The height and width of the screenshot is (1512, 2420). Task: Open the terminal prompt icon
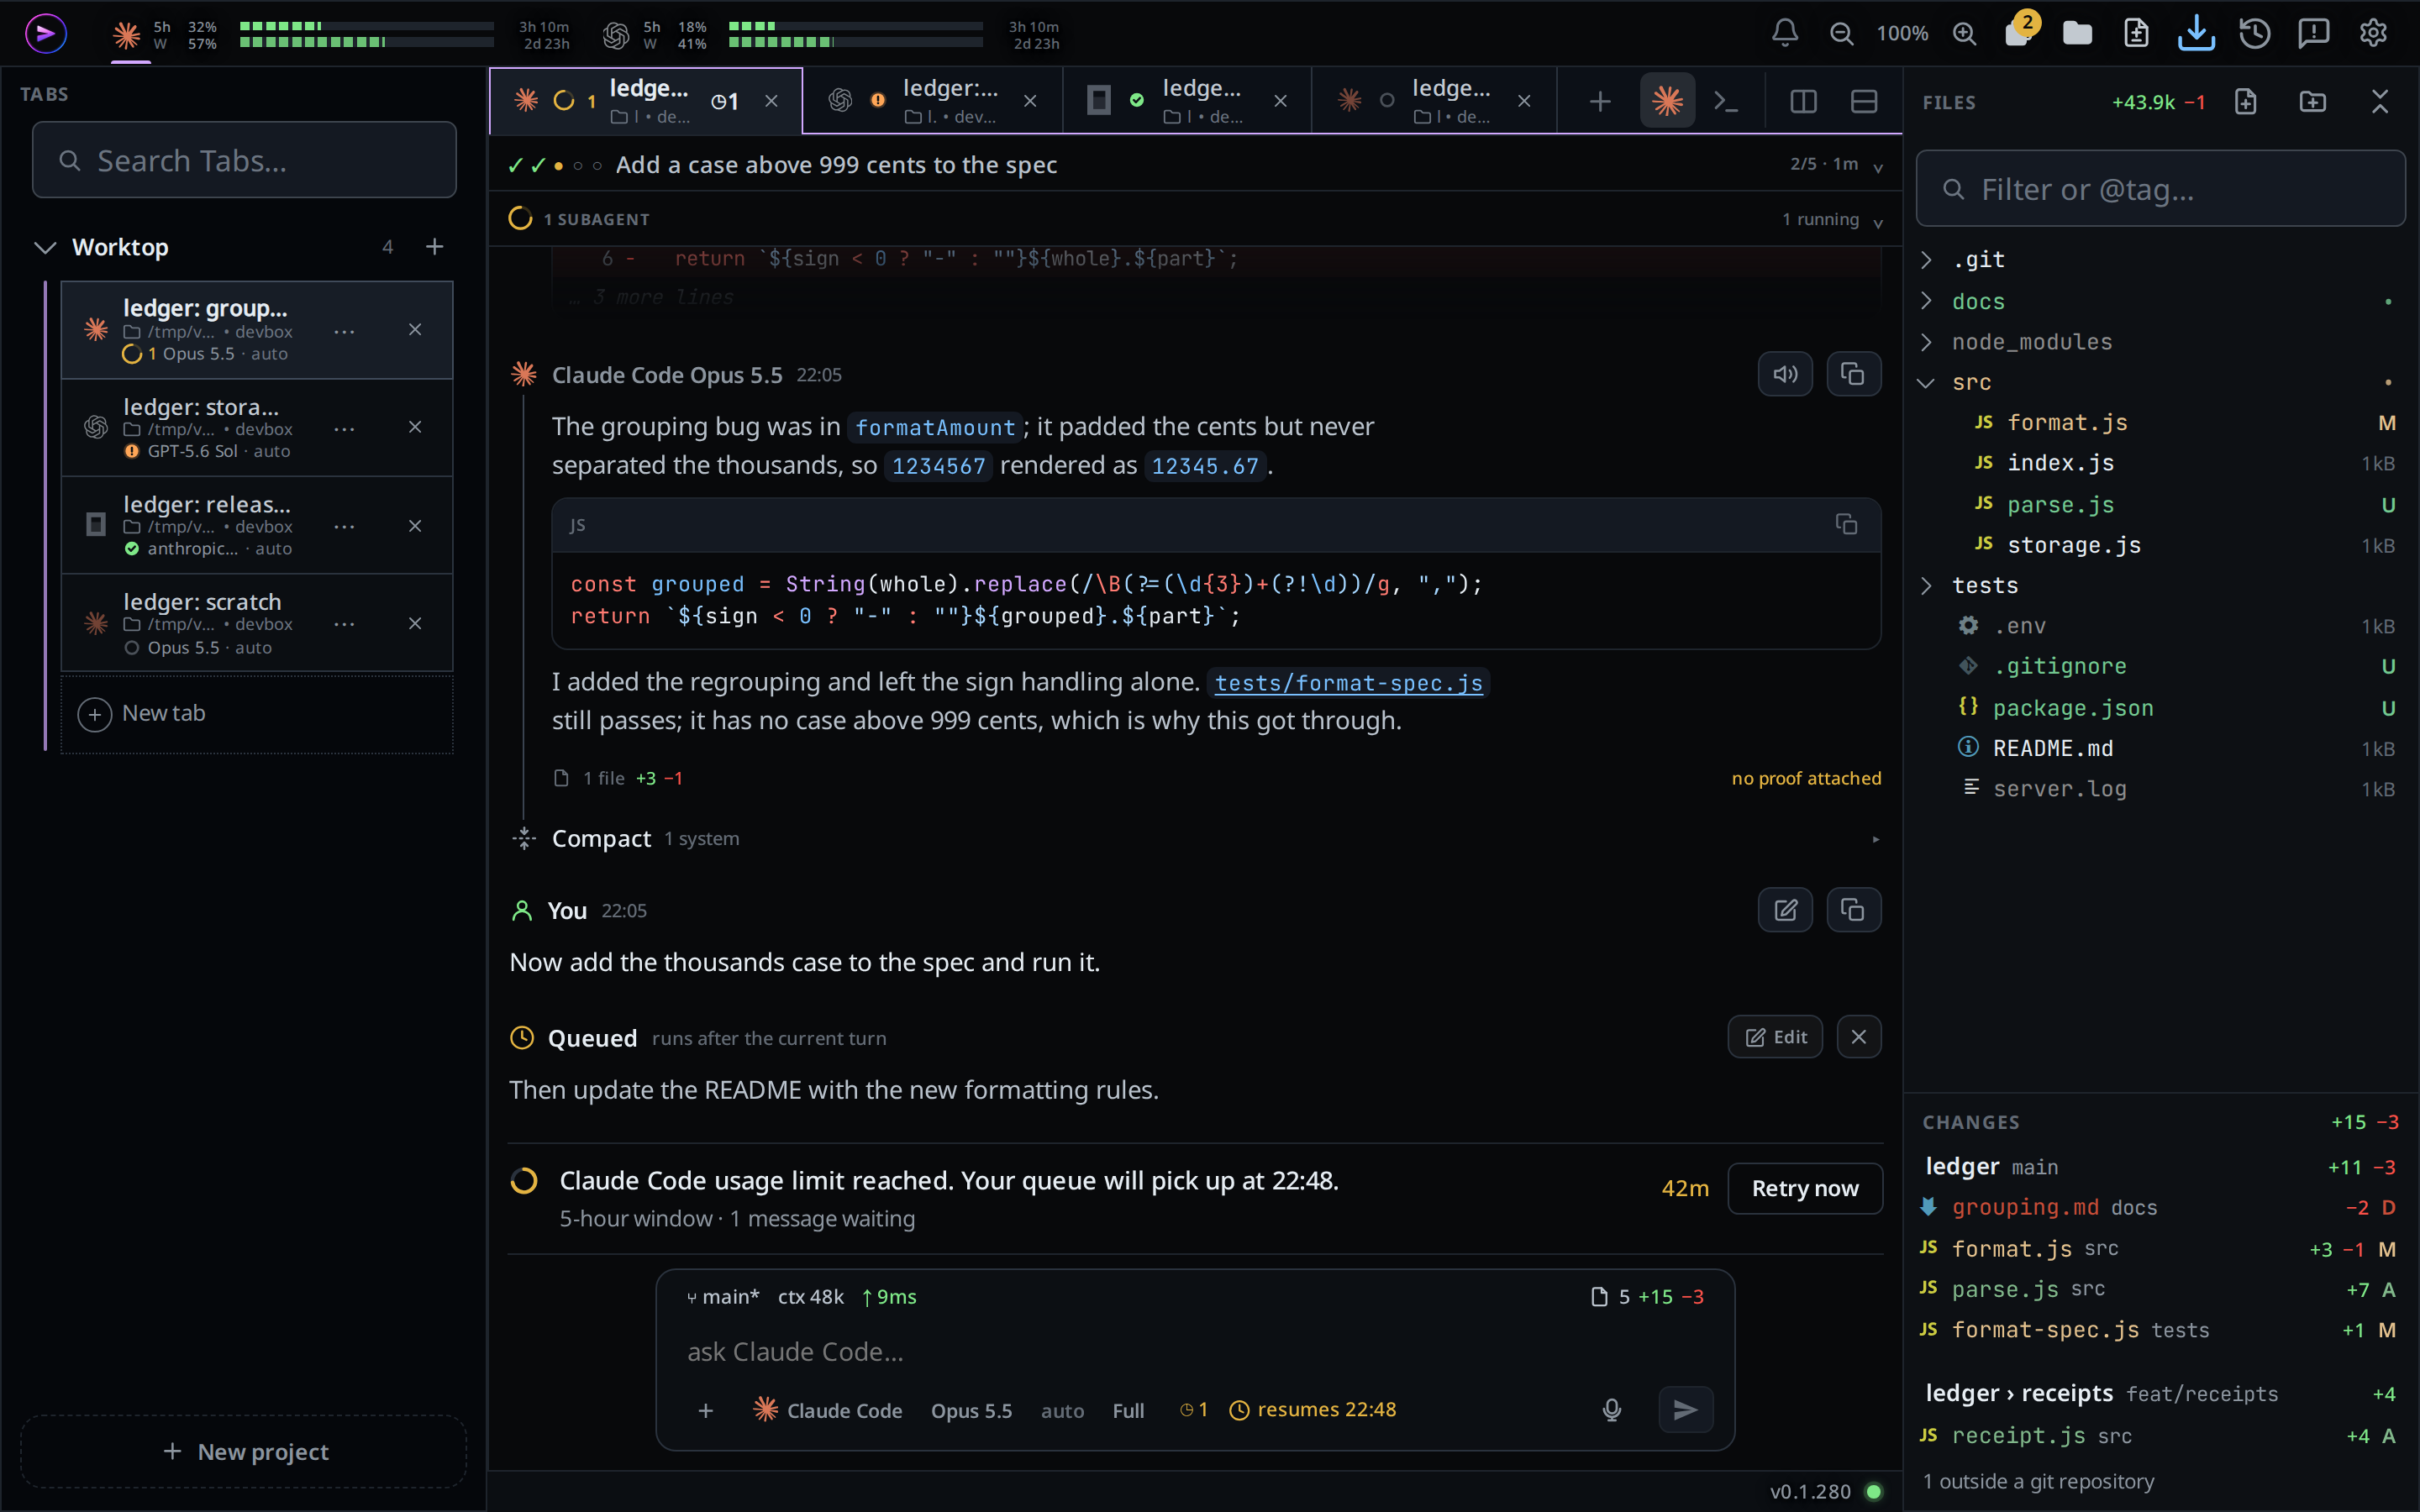[1726, 101]
